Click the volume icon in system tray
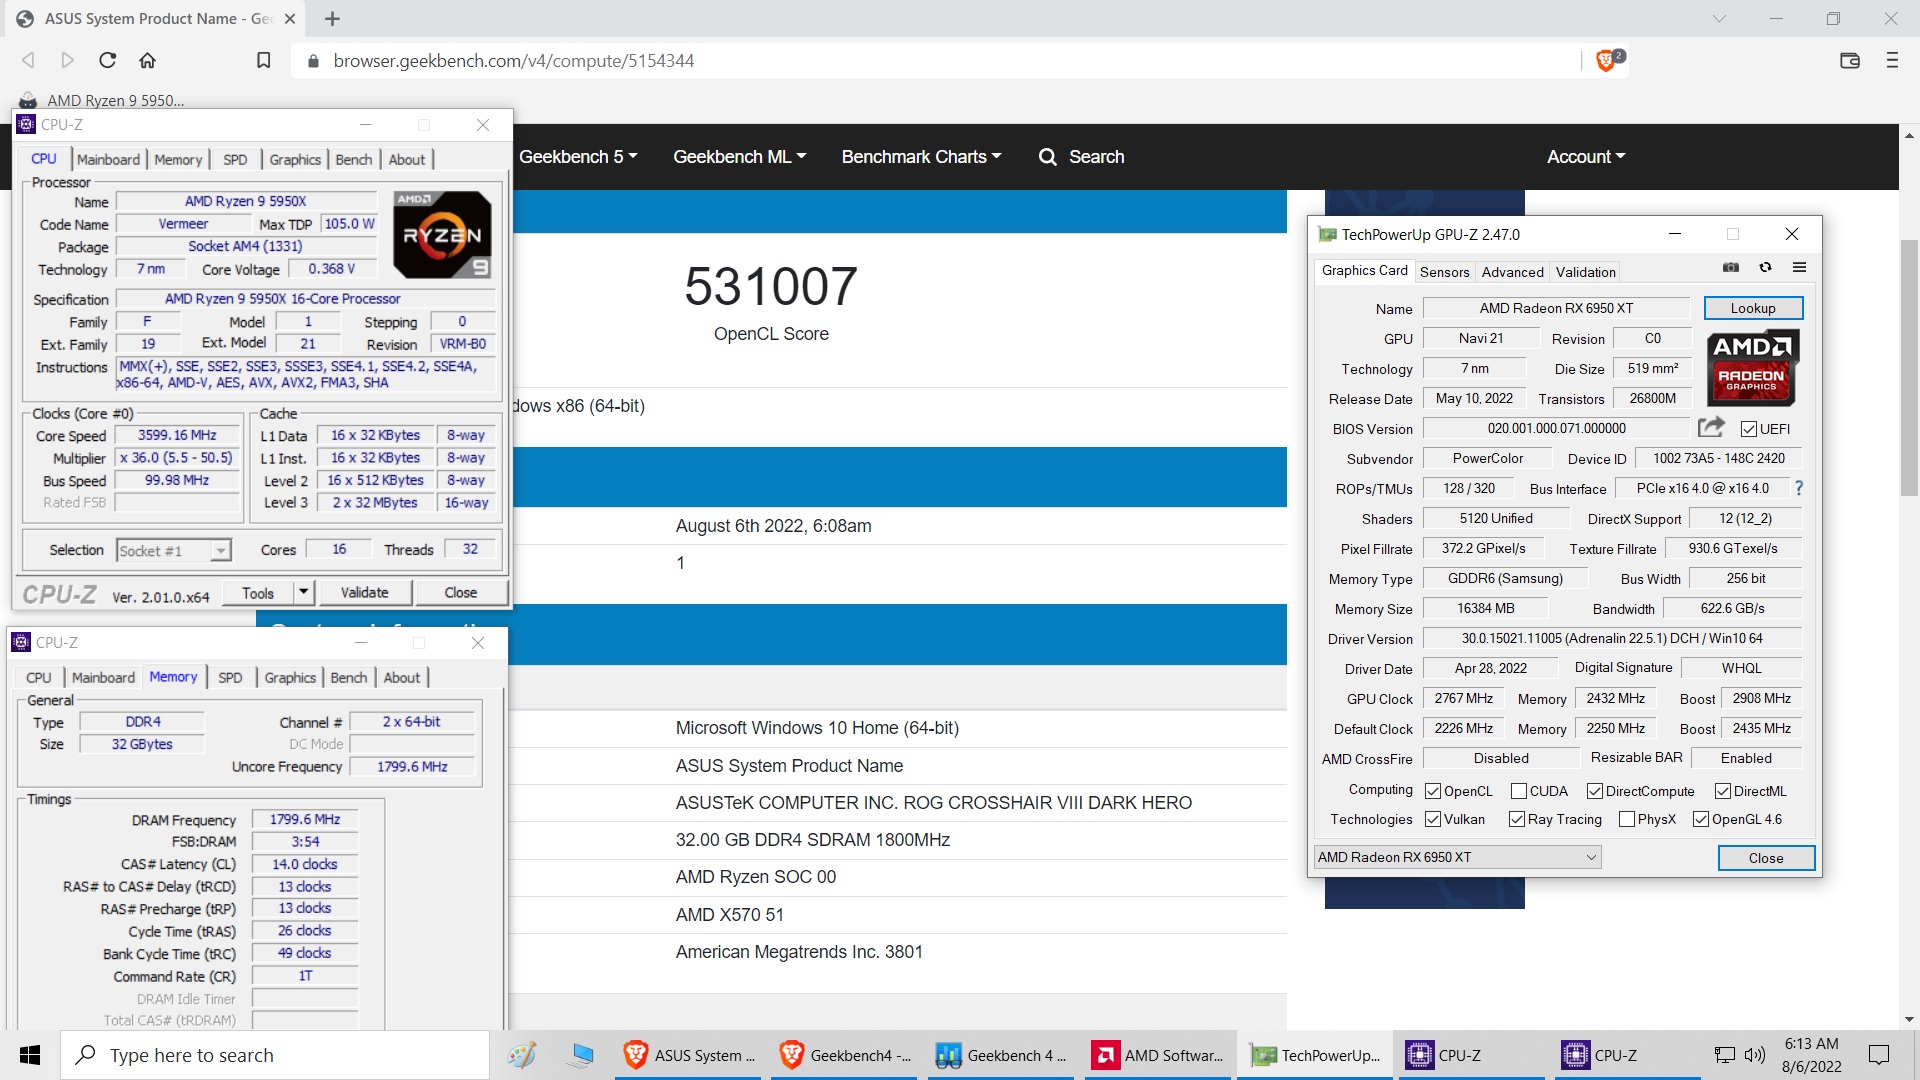The width and height of the screenshot is (1920, 1080). tap(1755, 1055)
